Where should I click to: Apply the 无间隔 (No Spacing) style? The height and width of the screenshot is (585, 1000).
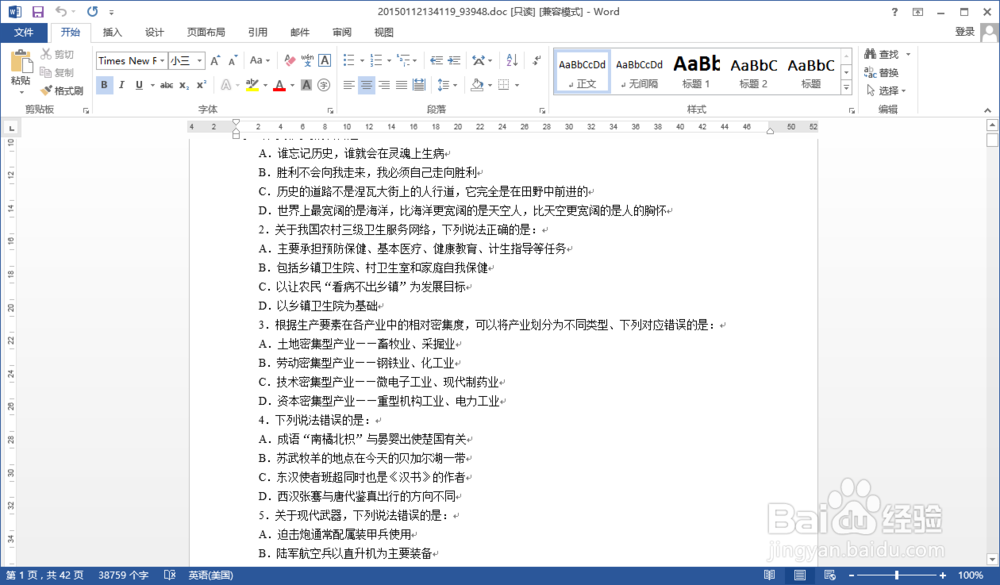click(639, 72)
